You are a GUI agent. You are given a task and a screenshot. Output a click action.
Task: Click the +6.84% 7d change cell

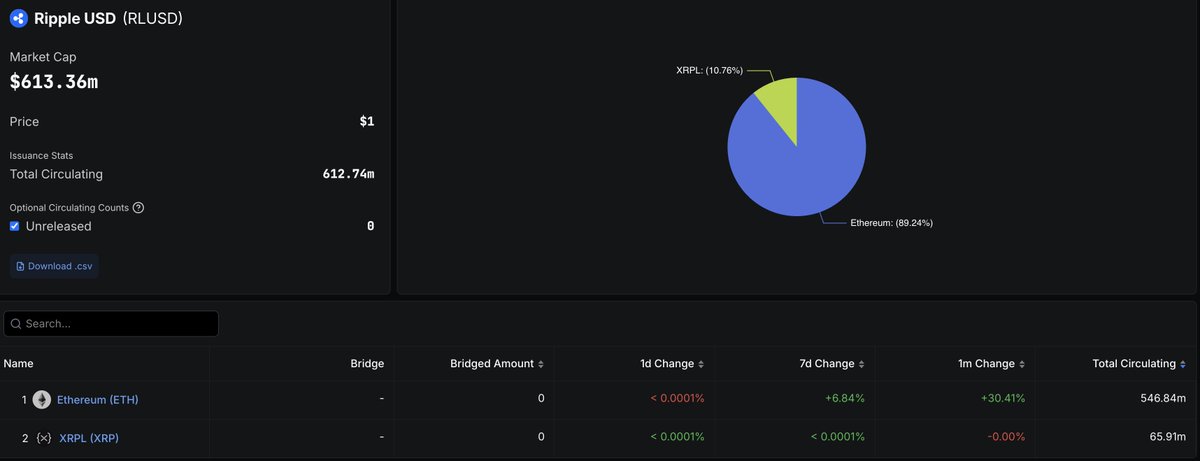(x=844, y=399)
